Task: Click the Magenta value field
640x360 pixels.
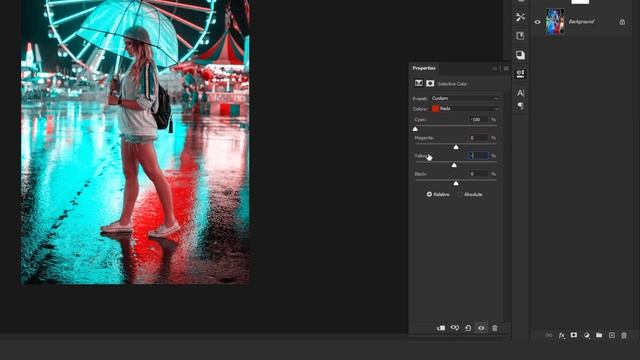Action: [x=478, y=138]
